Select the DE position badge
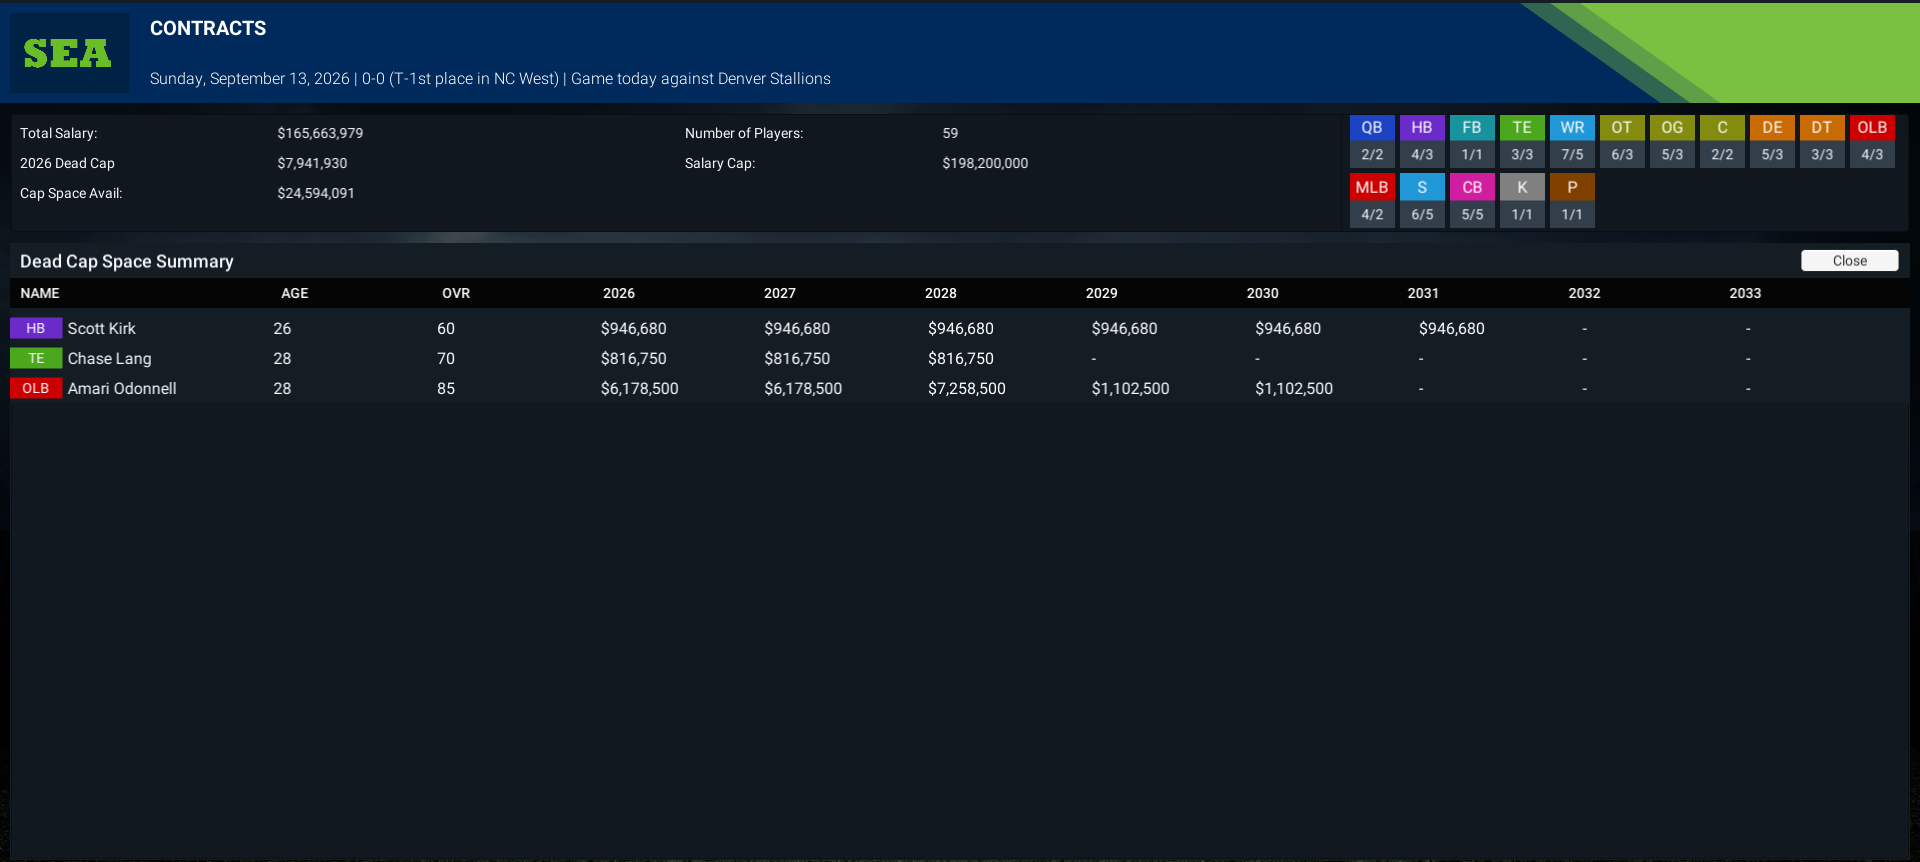Image resolution: width=1920 pixels, height=862 pixels. click(x=1772, y=128)
